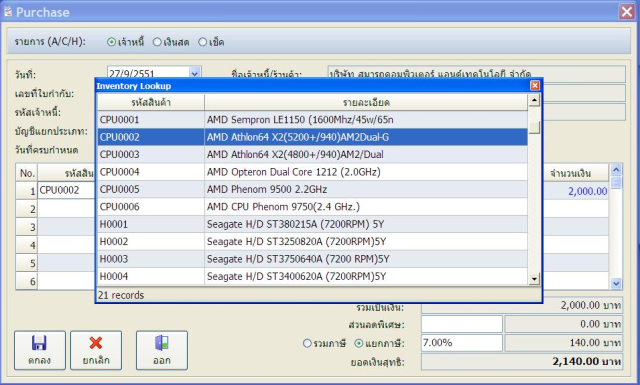640x385 pixels.
Task: Click AMD Athlon64 X2(5200+/940) description
Action: pos(298,137)
